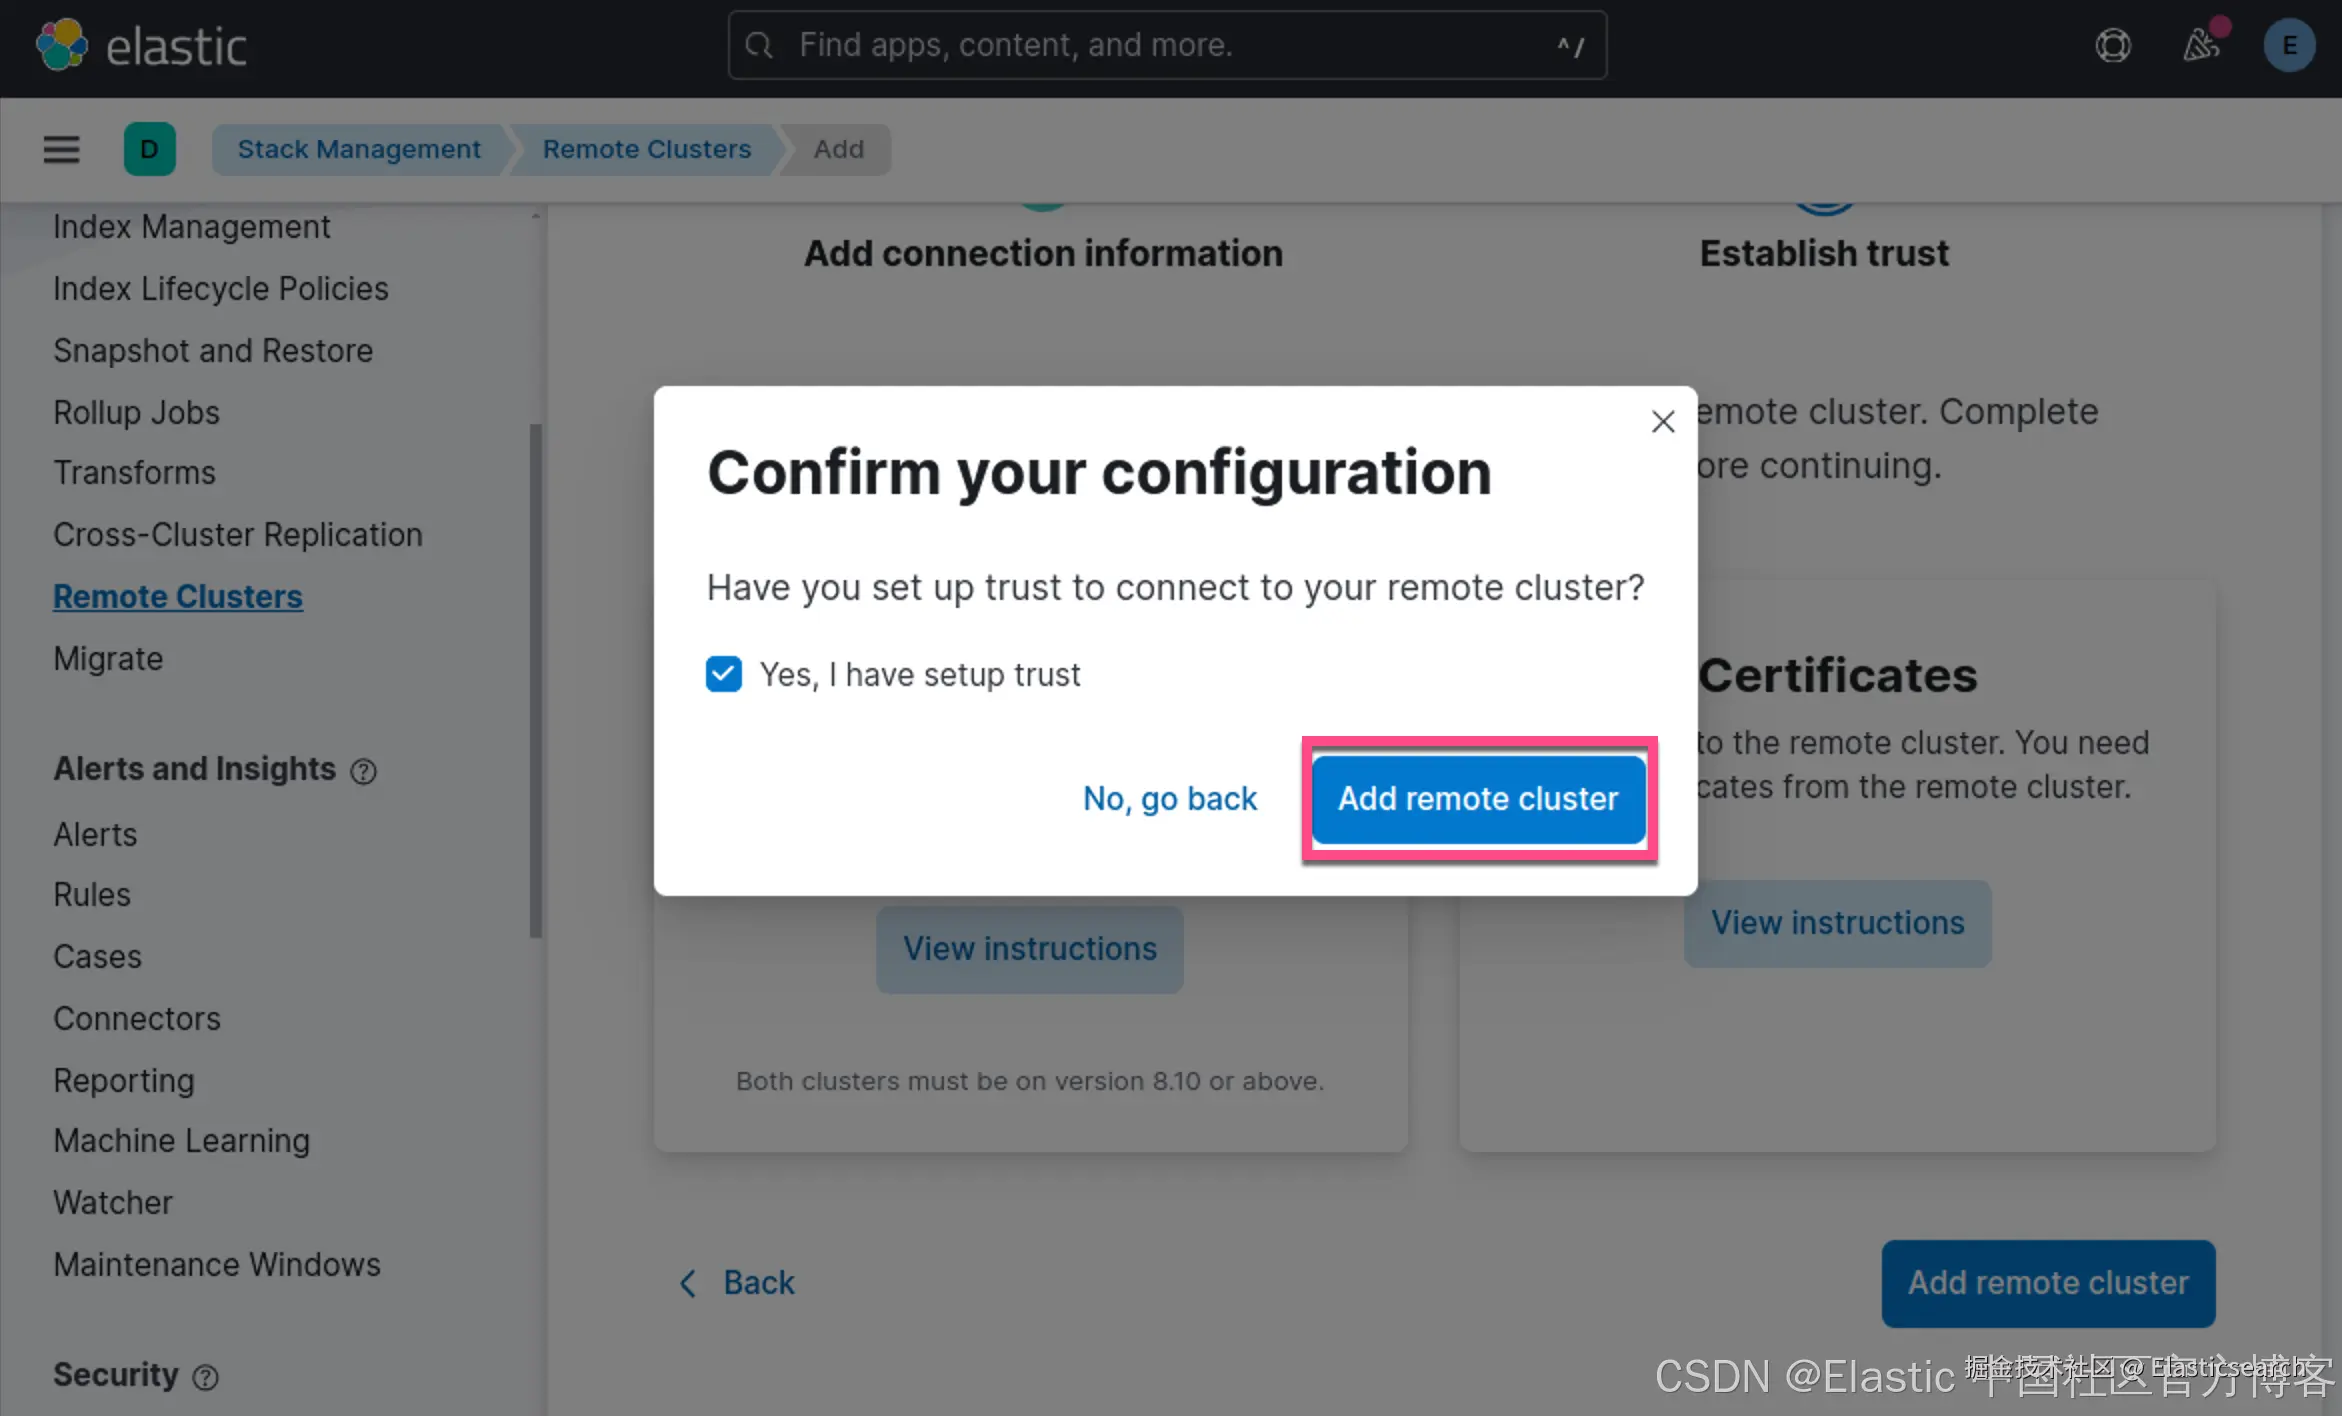Uncheck Yes, I have setup trust
Viewport: 2342px width, 1416px height.
(x=723, y=674)
